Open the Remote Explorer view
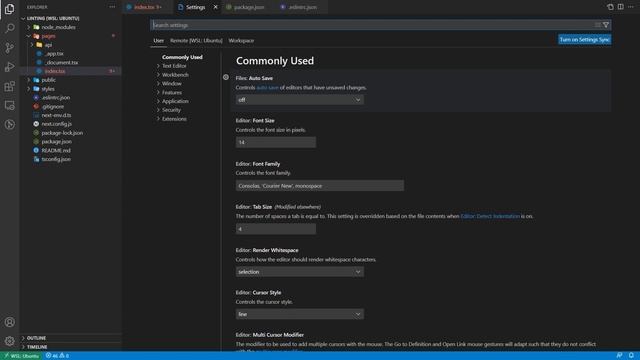 (x=9, y=105)
